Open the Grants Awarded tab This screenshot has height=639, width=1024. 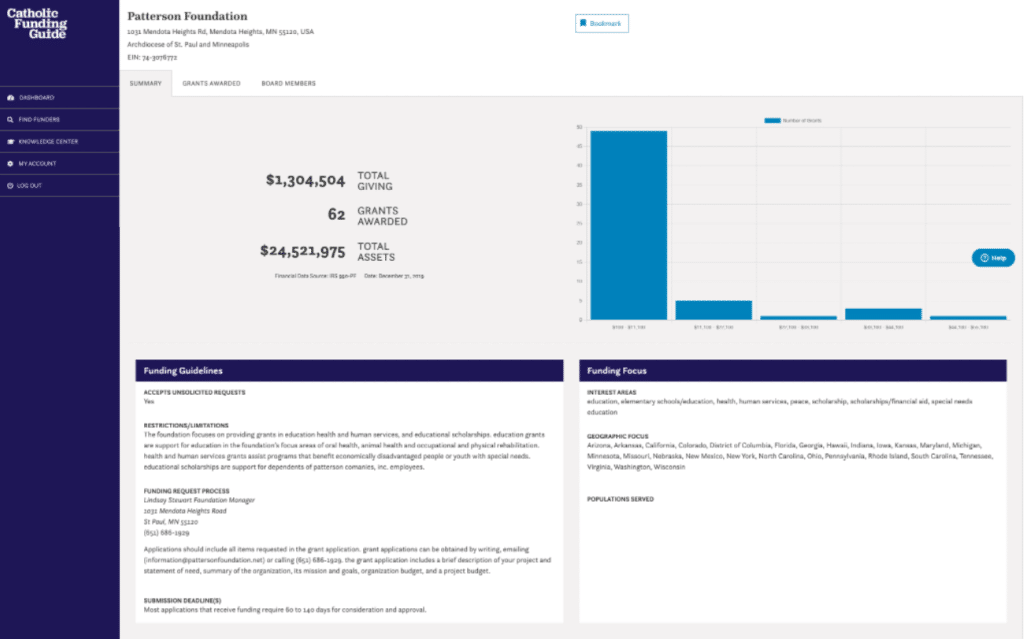[x=212, y=84]
